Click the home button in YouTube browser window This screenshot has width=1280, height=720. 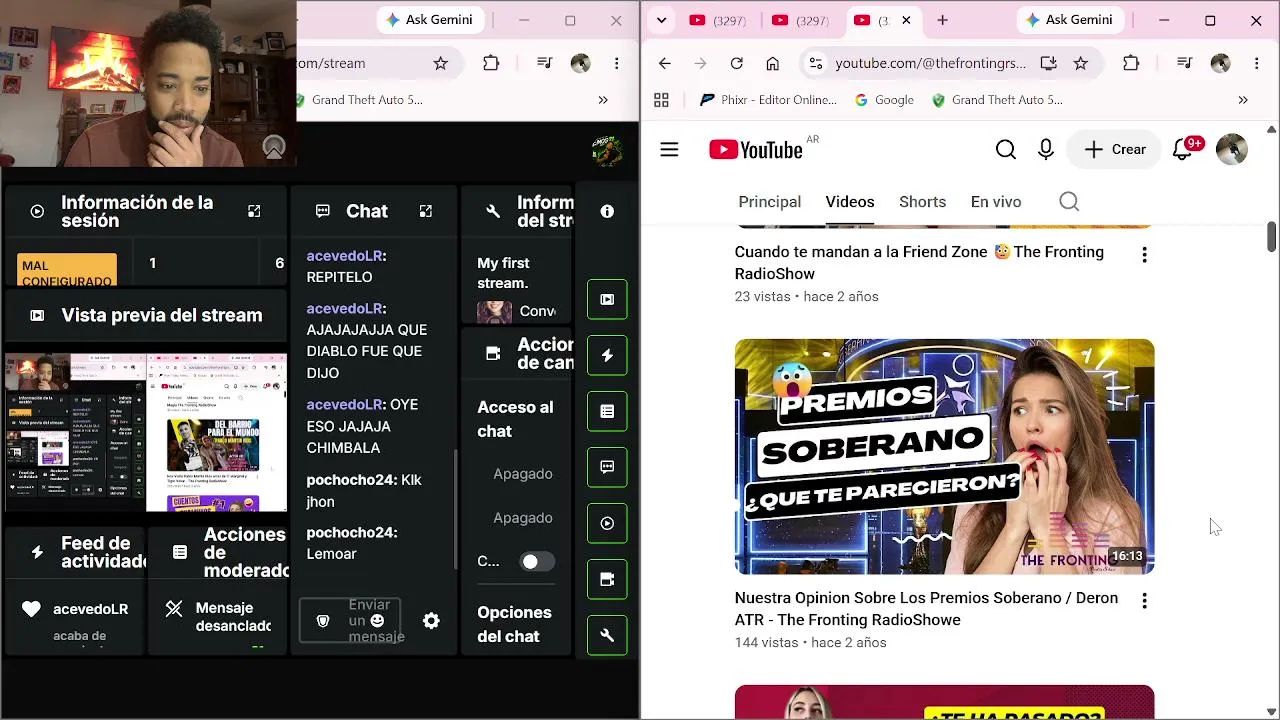(x=773, y=63)
